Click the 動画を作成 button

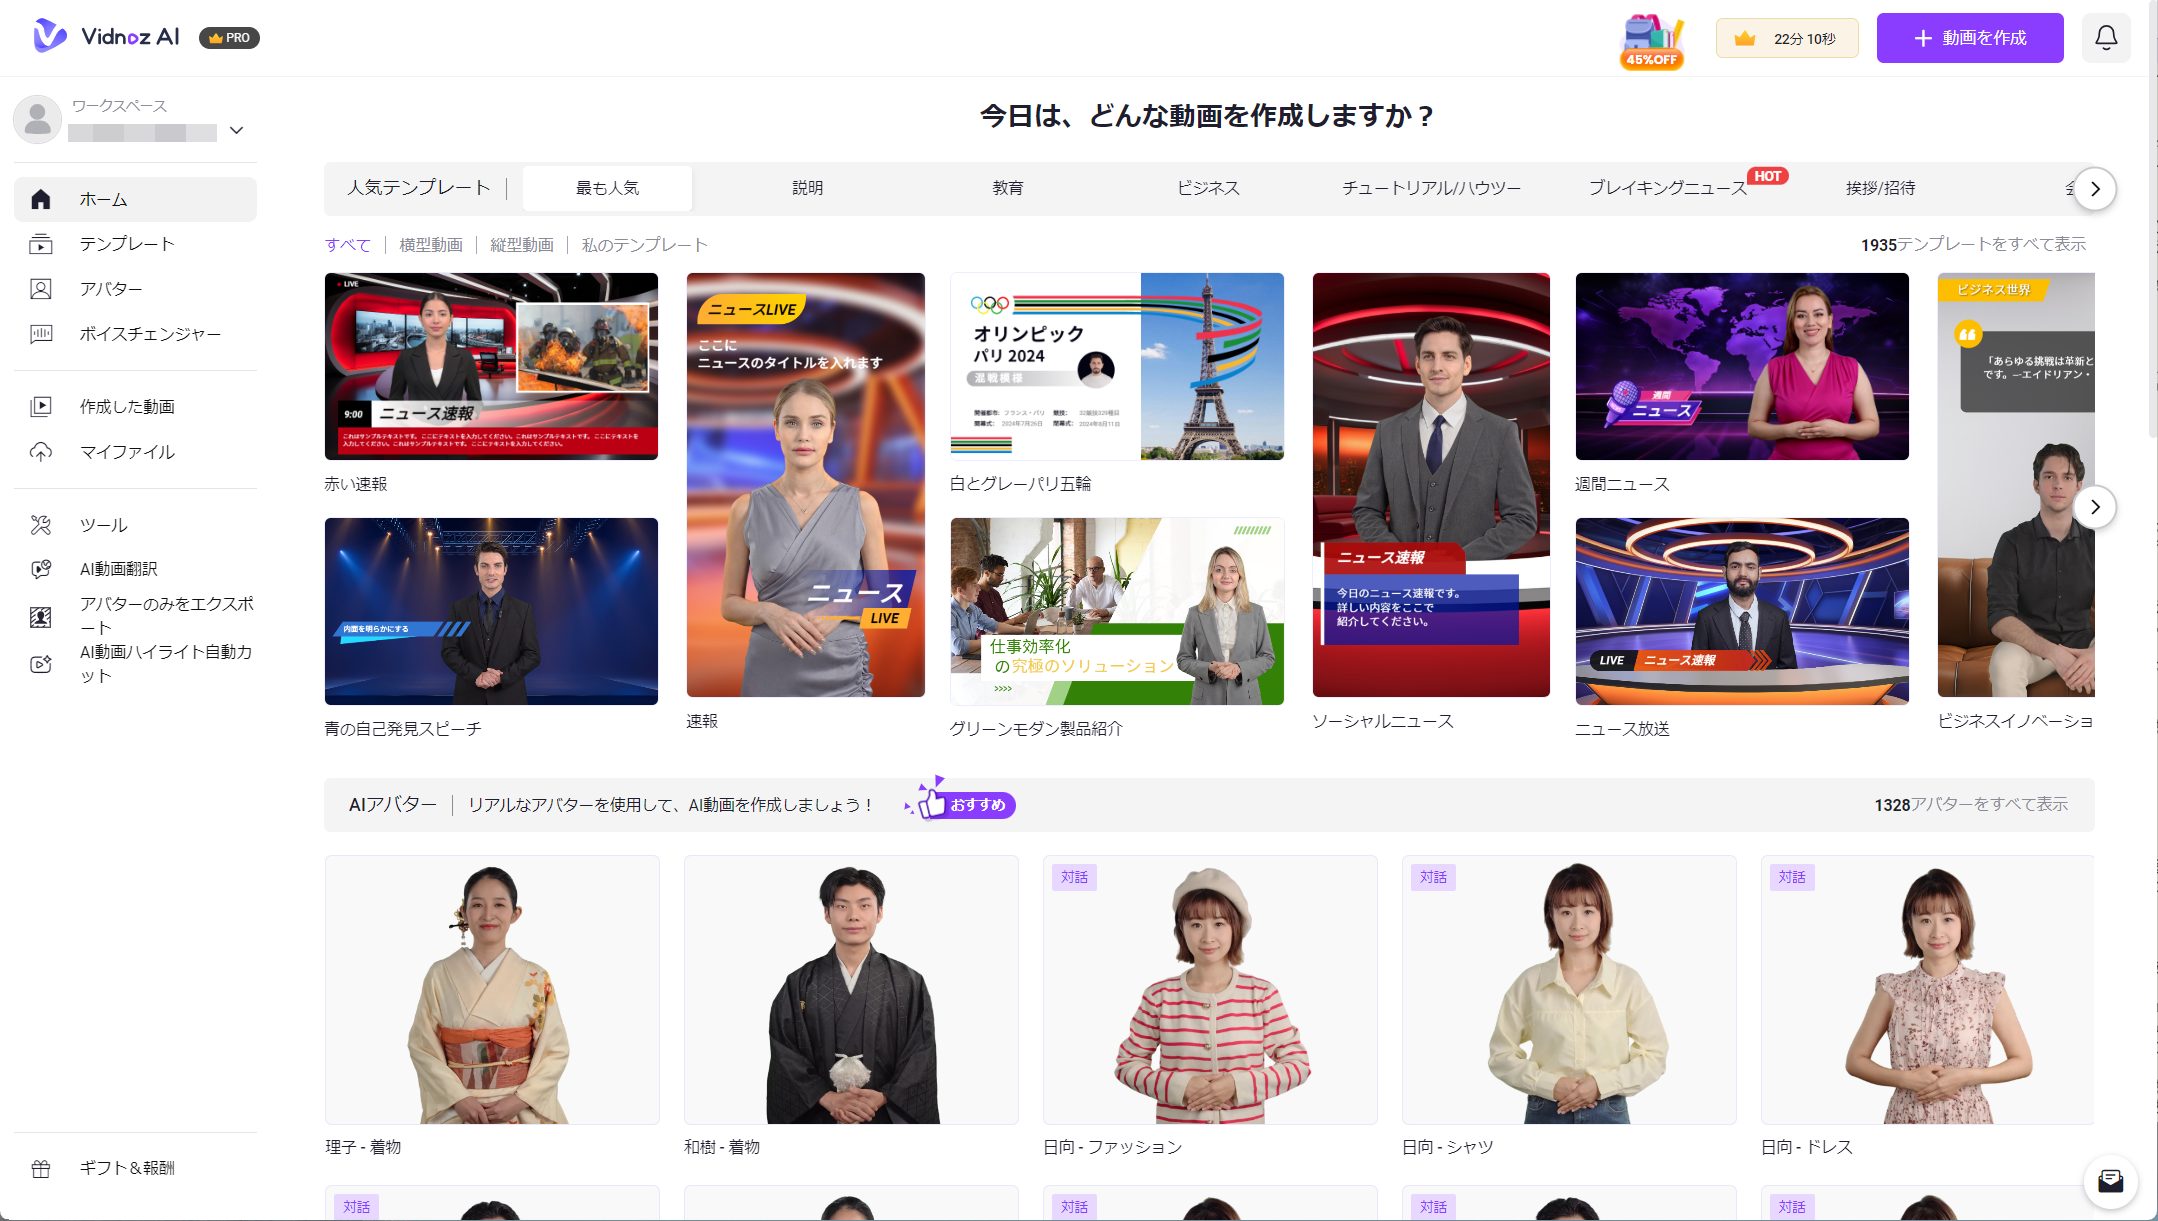pyautogui.click(x=1969, y=37)
